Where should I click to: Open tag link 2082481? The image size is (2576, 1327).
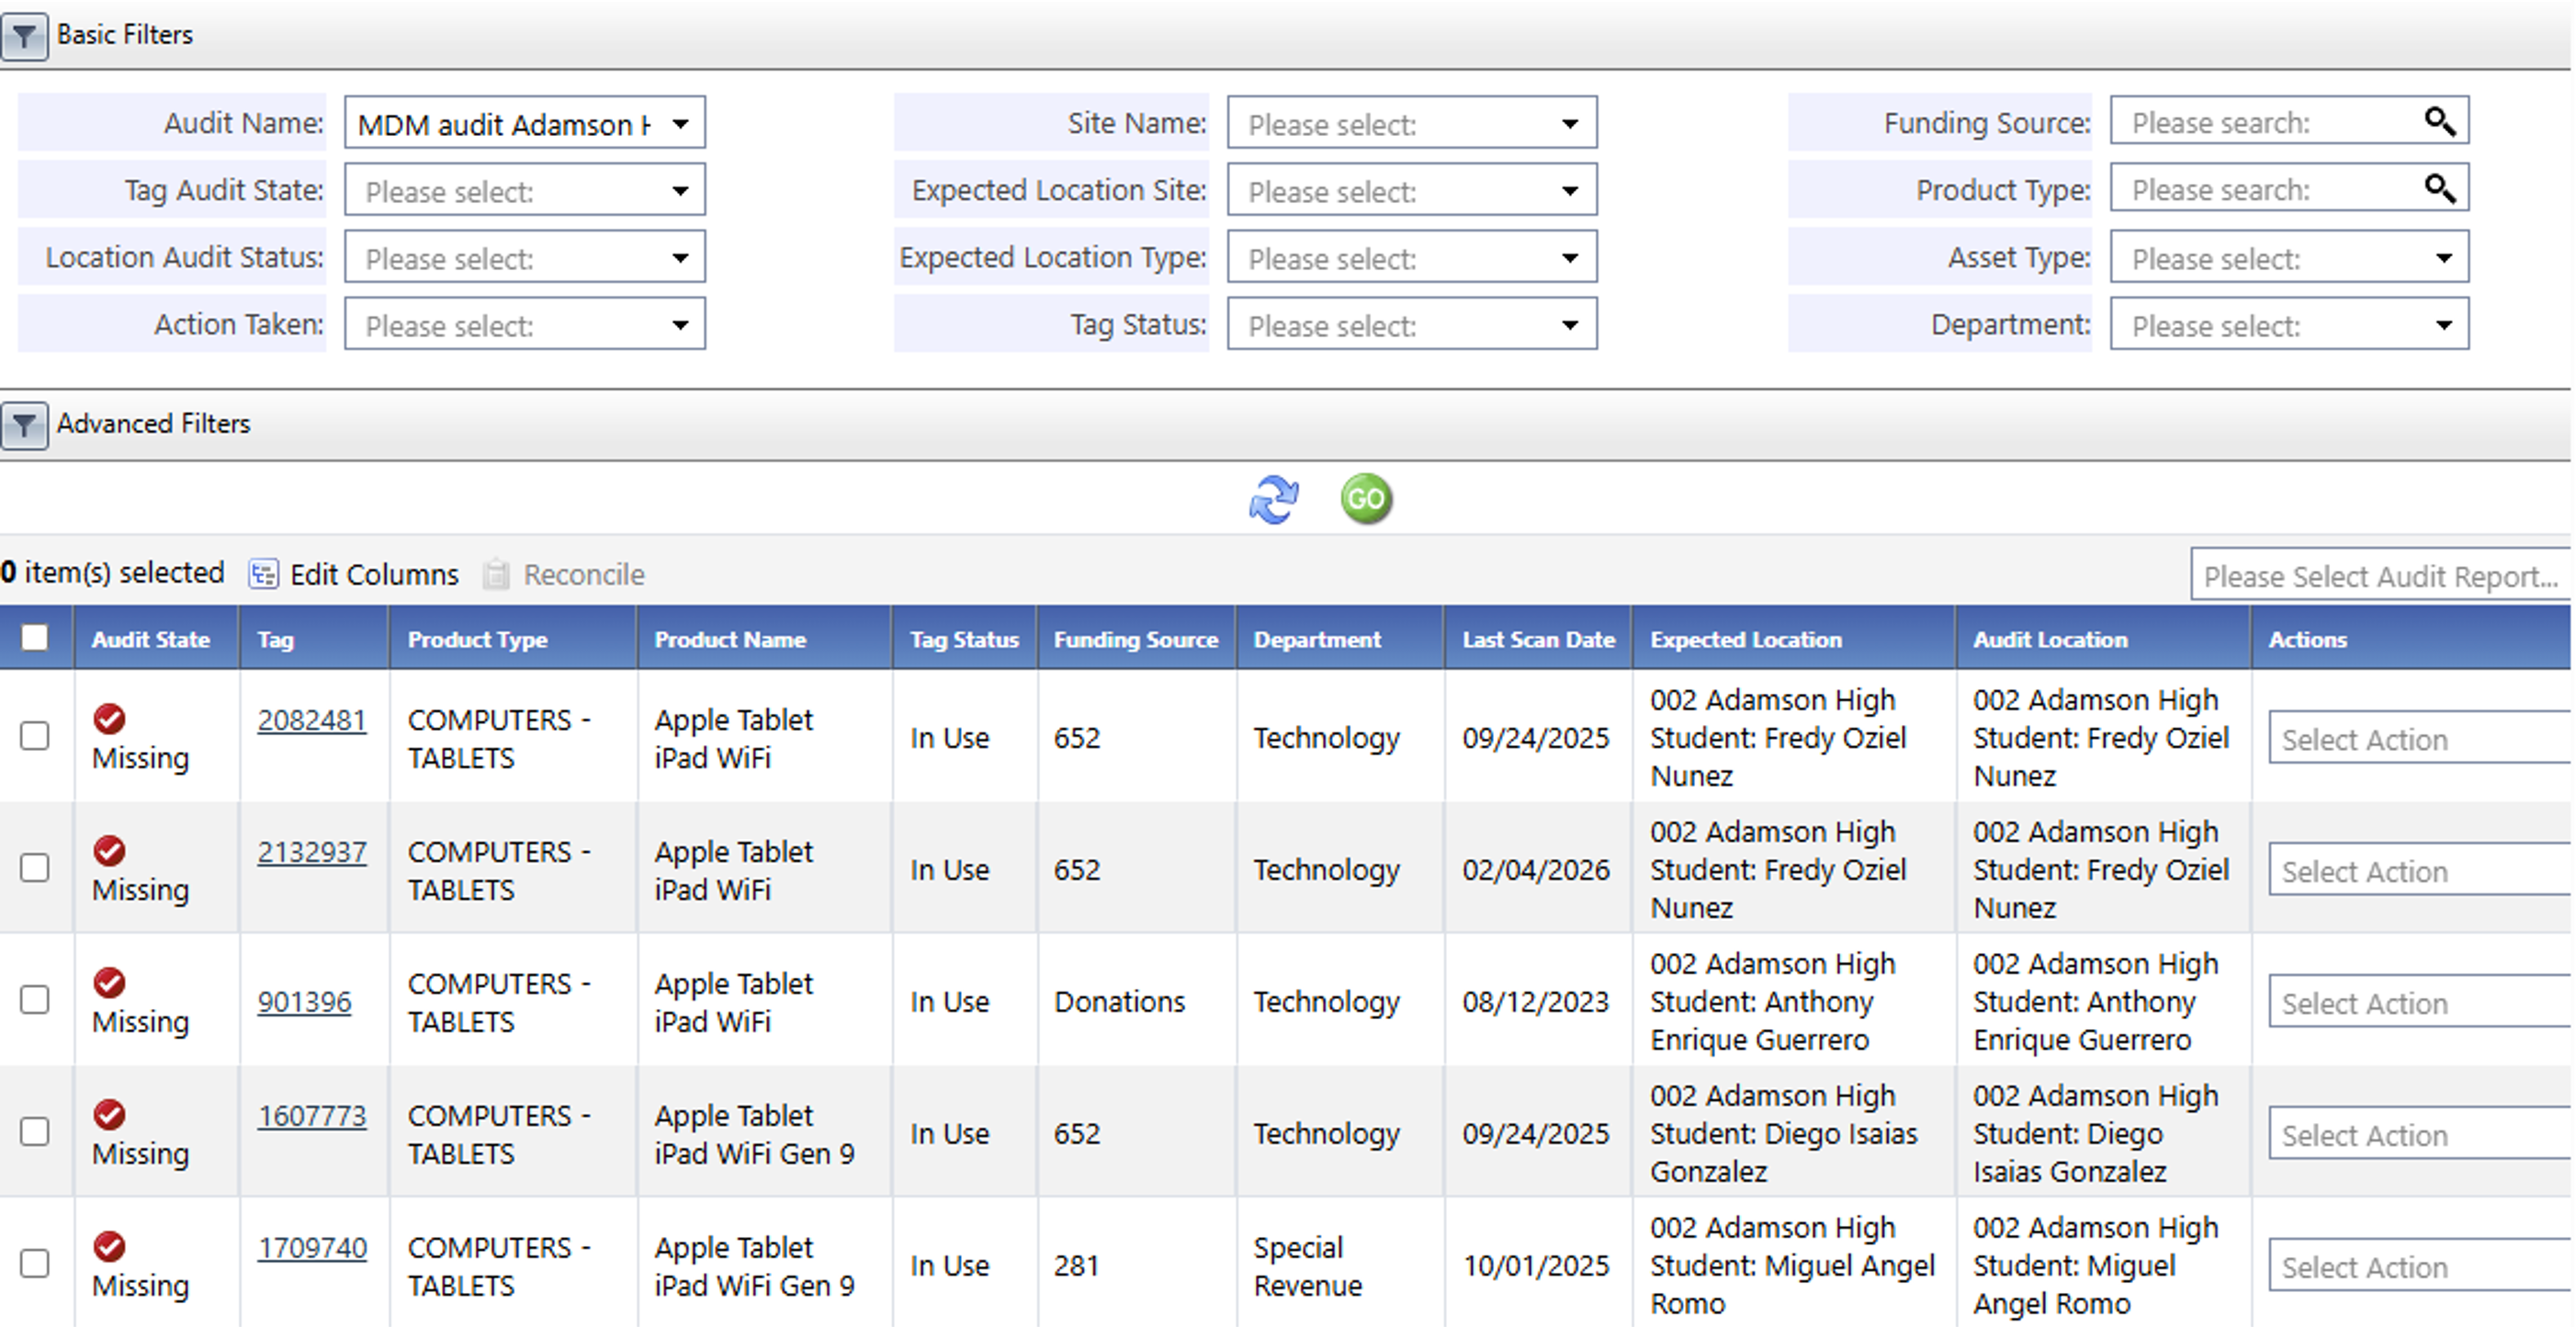click(x=312, y=720)
